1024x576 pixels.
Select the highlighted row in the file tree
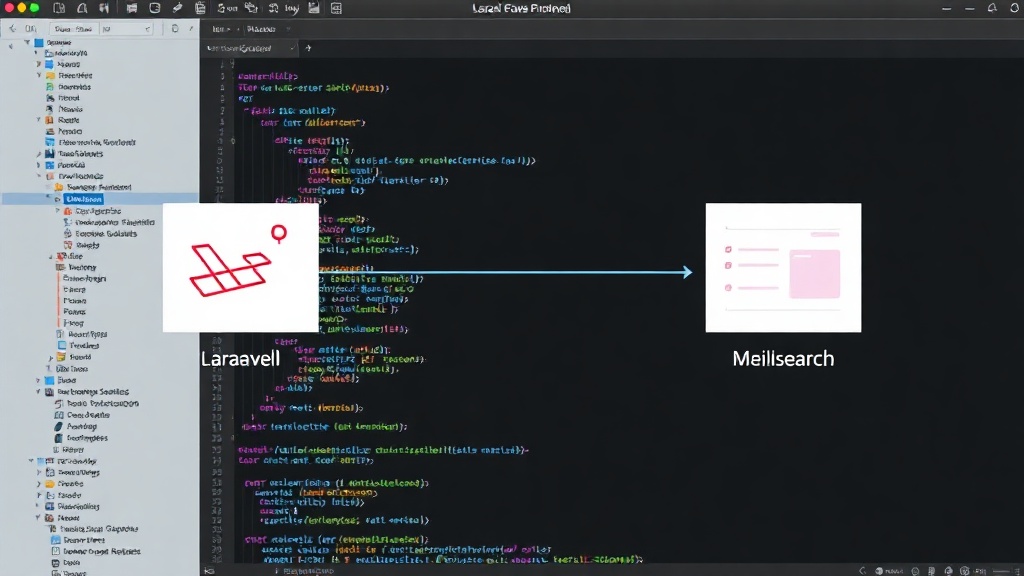tap(100, 199)
